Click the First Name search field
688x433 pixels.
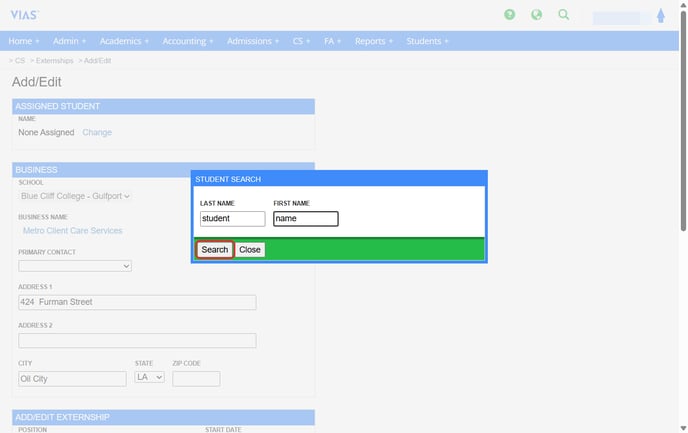(305, 218)
